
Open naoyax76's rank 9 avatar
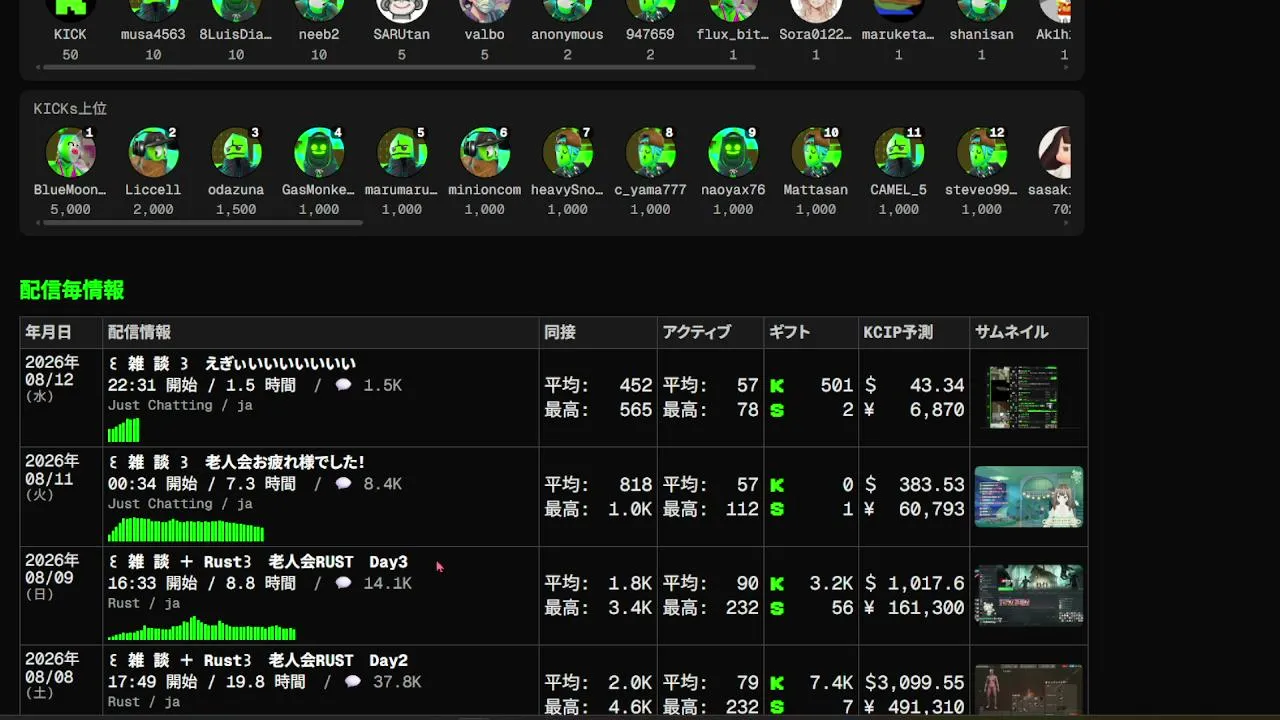pyautogui.click(x=733, y=153)
